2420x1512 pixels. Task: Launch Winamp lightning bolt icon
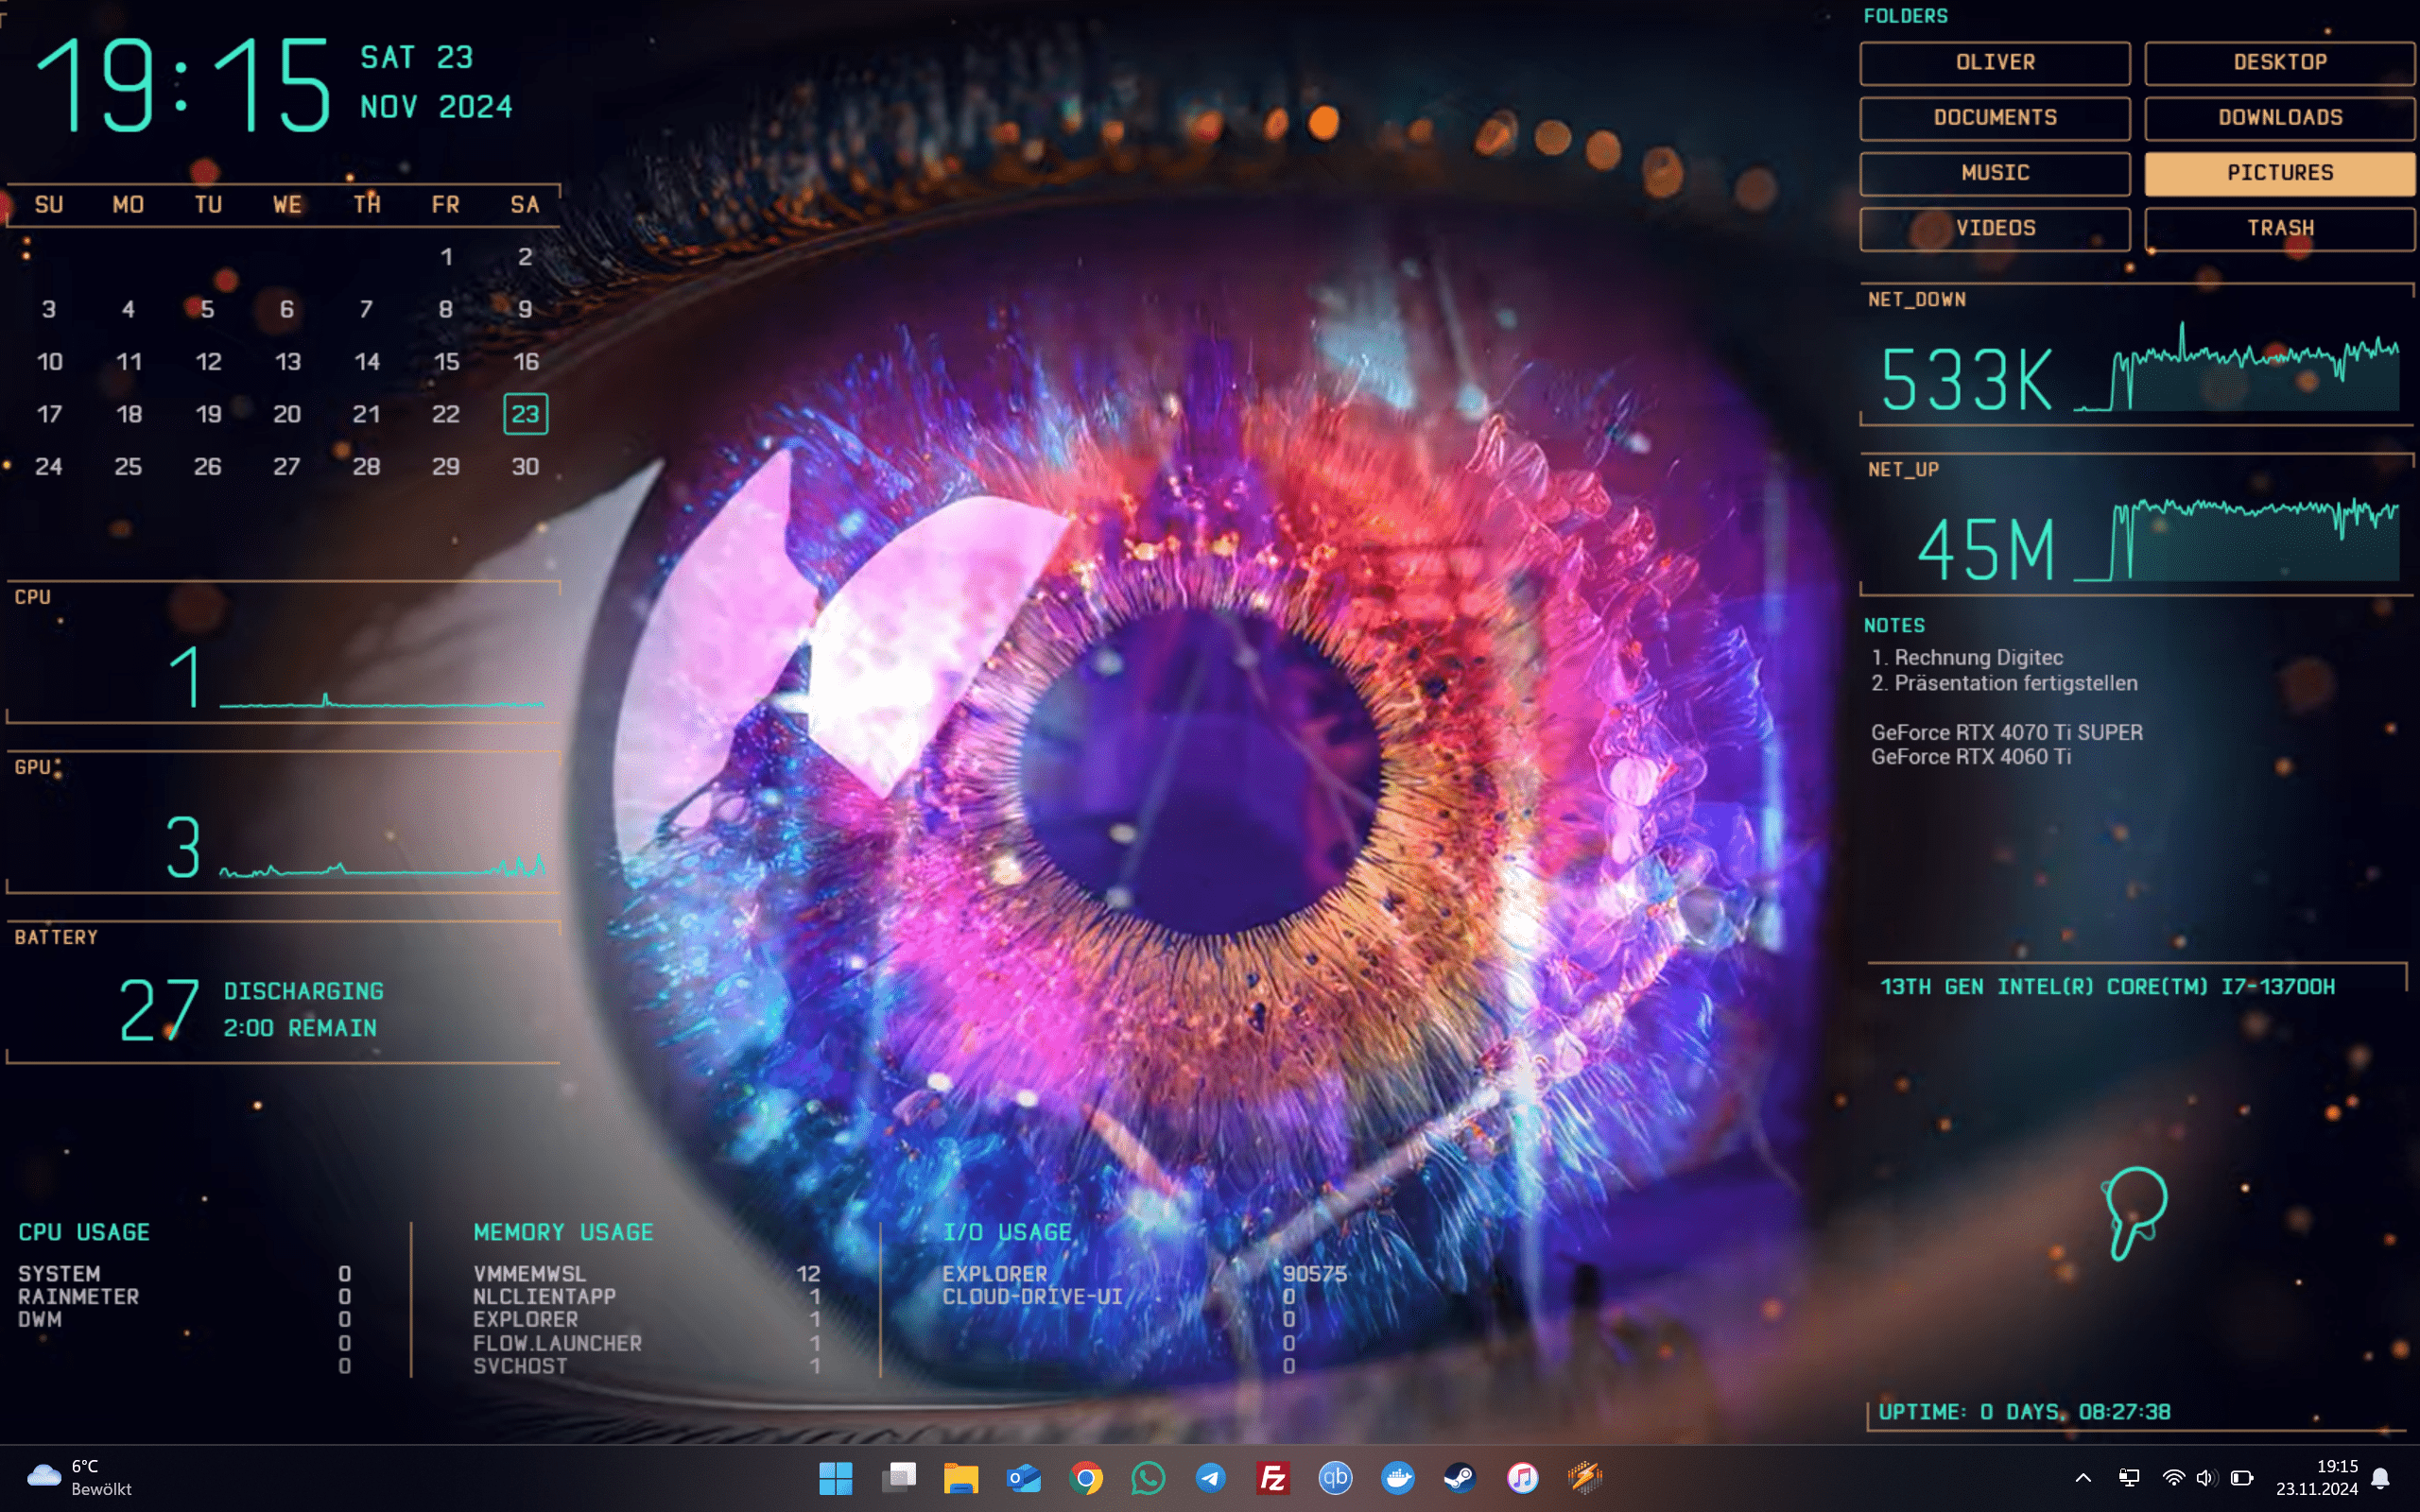[1585, 1478]
